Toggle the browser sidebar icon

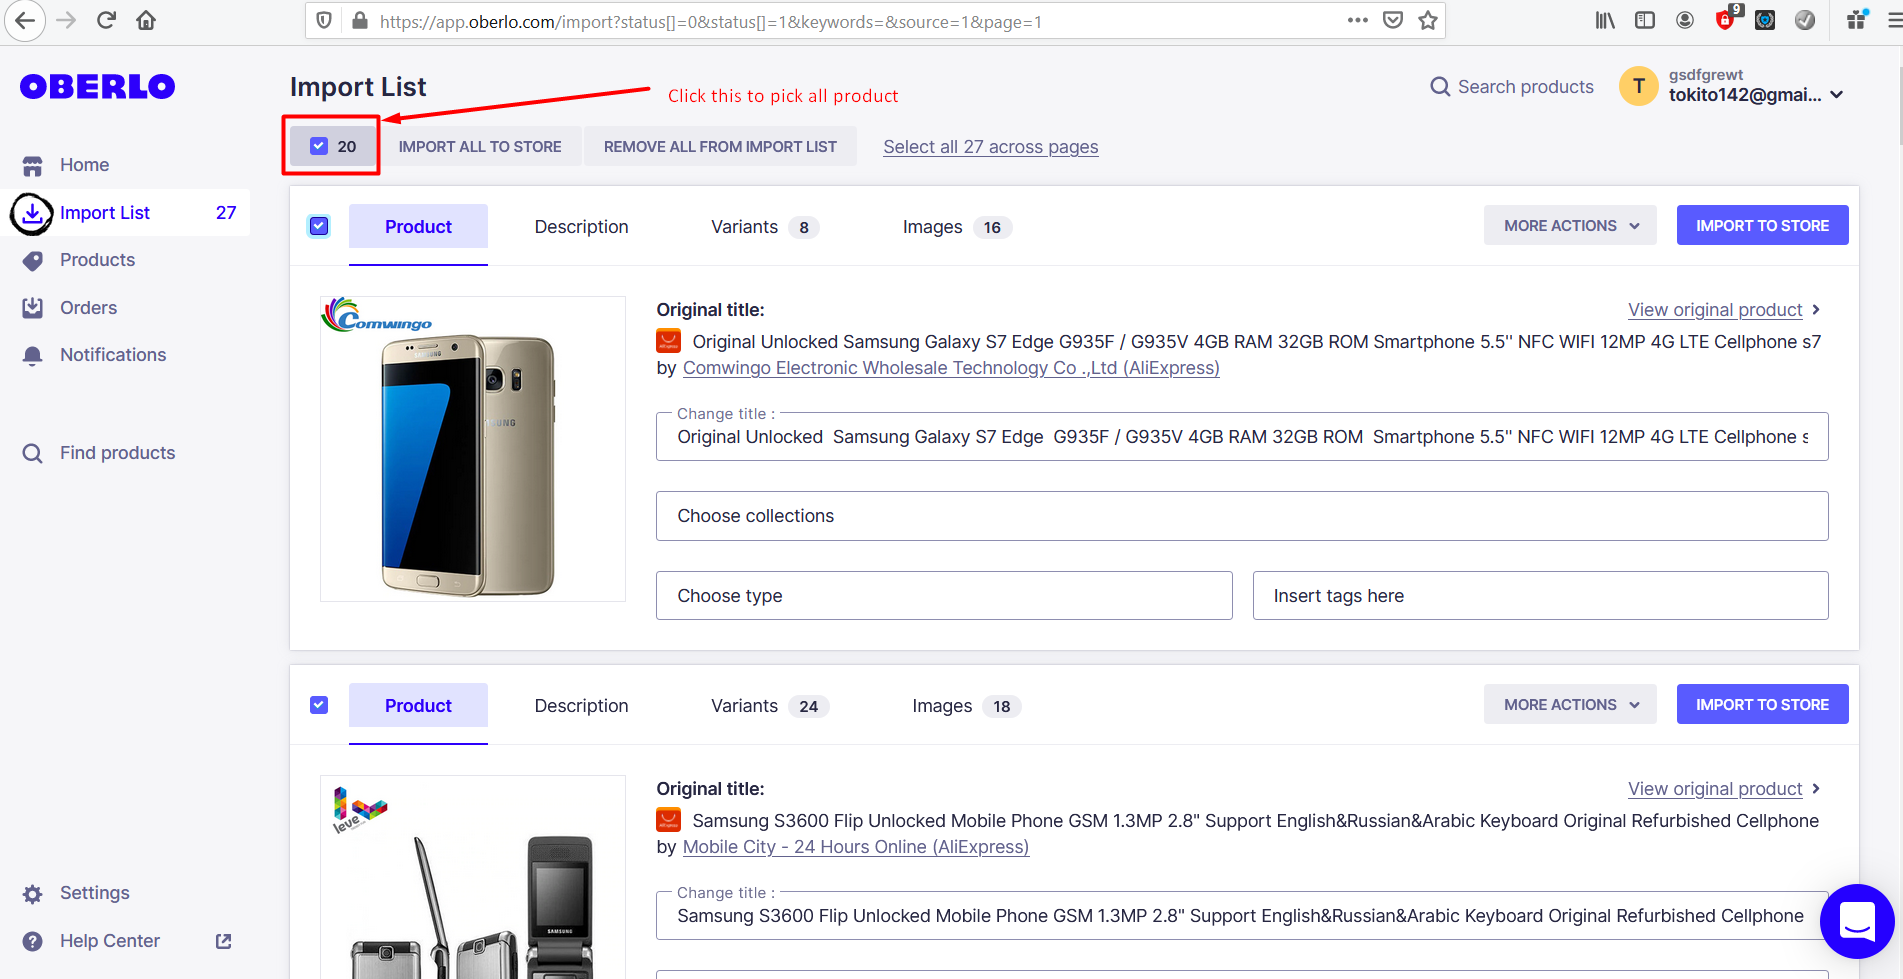point(1645,21)
